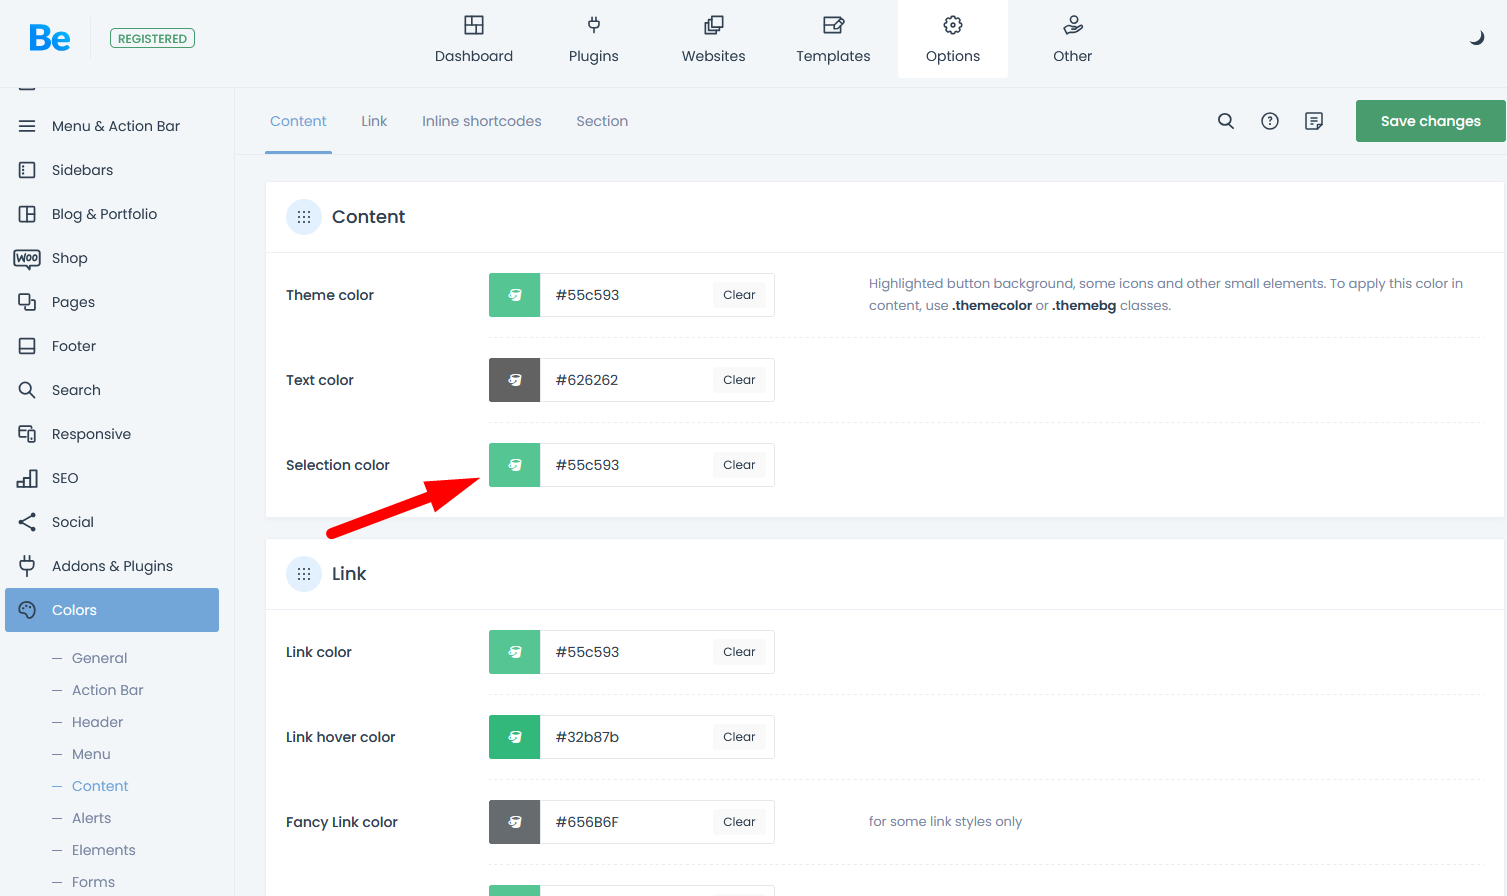Open SEO settings

tap(112, 478)
